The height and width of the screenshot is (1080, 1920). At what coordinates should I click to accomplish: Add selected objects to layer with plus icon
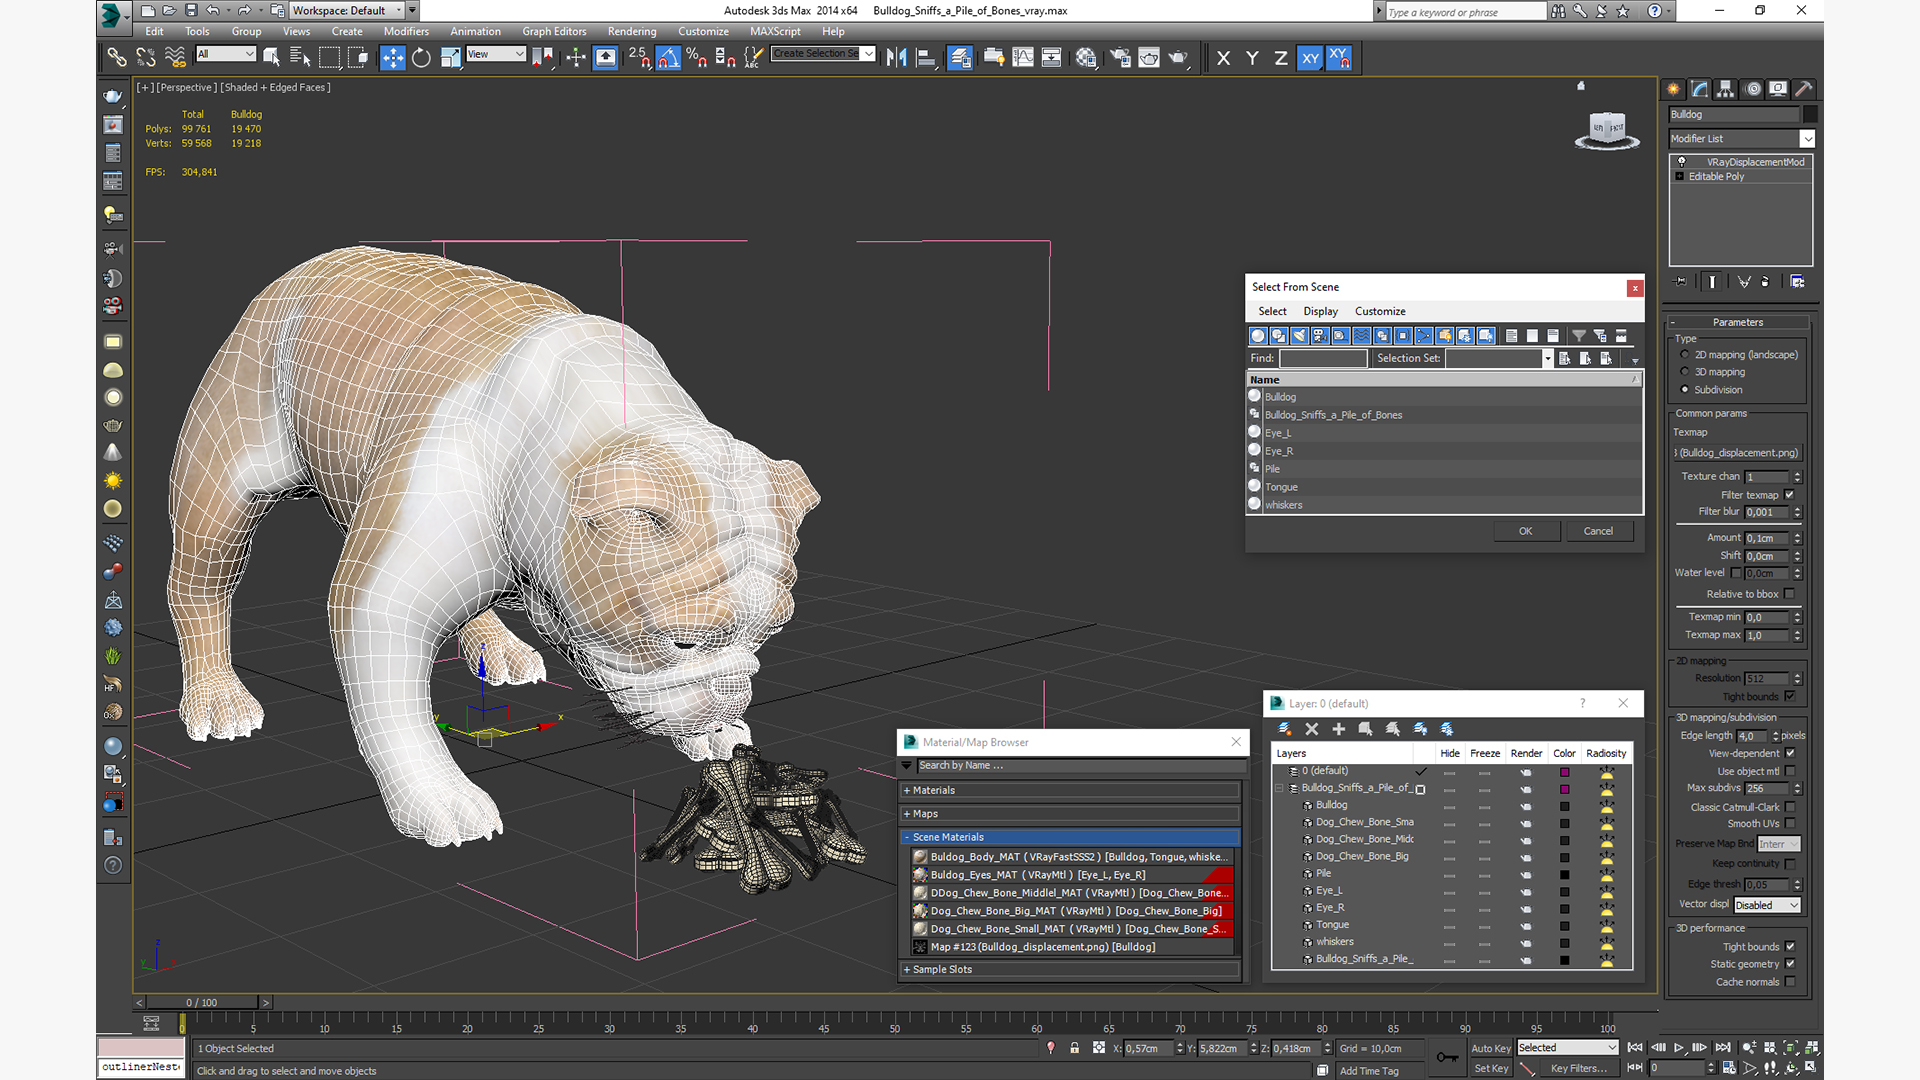1339,729
